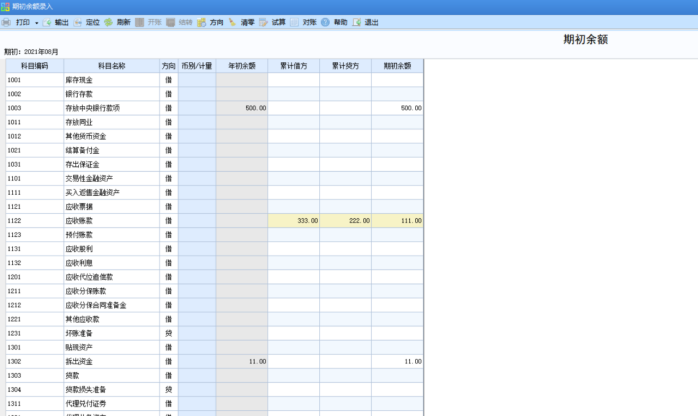Select the 年初余额 cell for 存放中央银行款项
This screenshot has height=417, width=698.
(x=241, y=107)
